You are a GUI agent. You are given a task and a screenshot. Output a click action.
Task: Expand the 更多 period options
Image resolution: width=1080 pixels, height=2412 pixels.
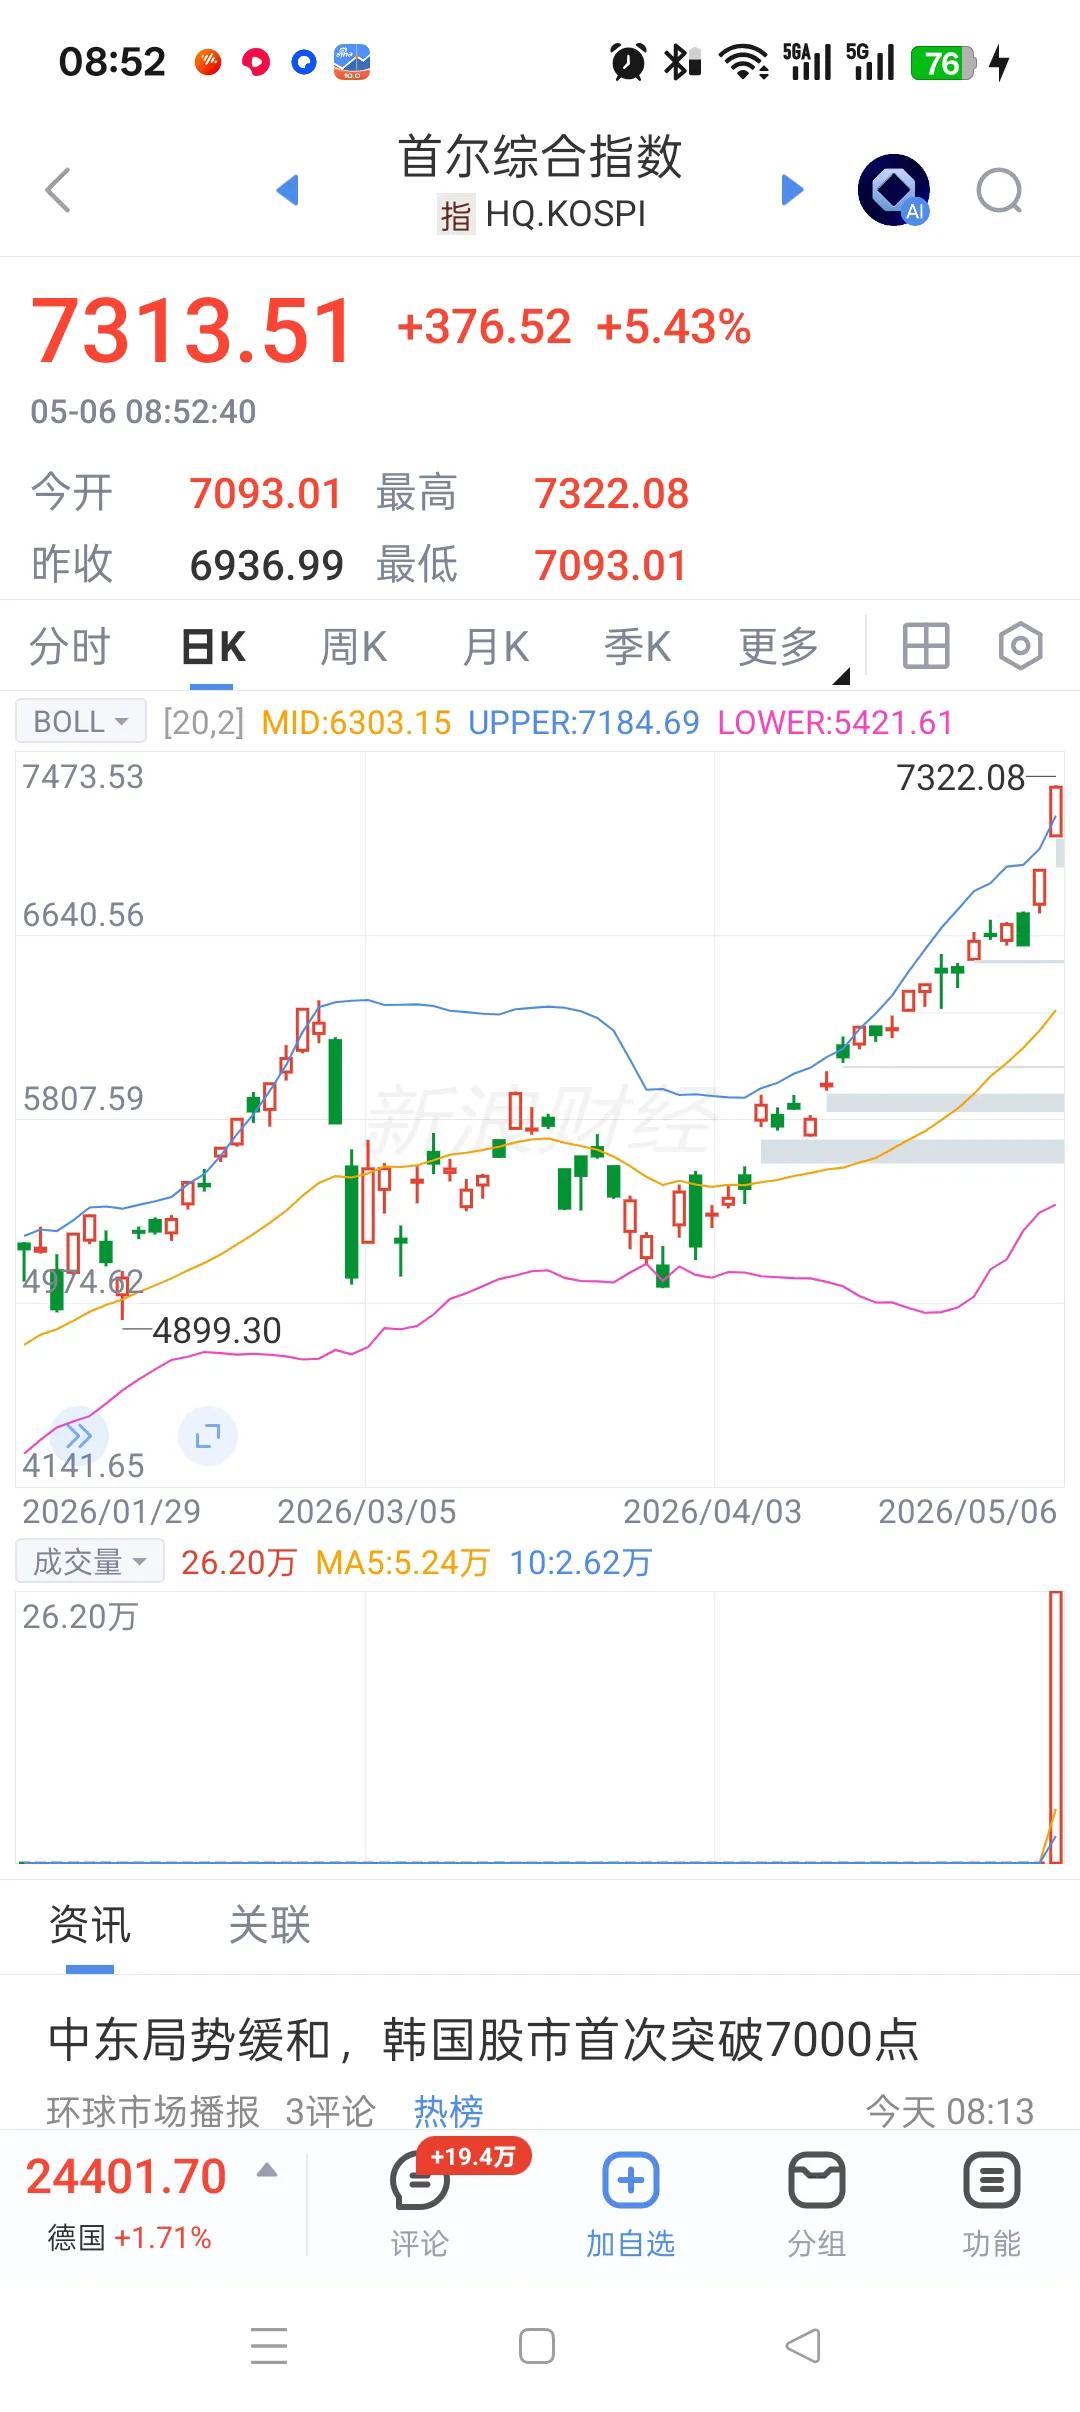(780, 647)
